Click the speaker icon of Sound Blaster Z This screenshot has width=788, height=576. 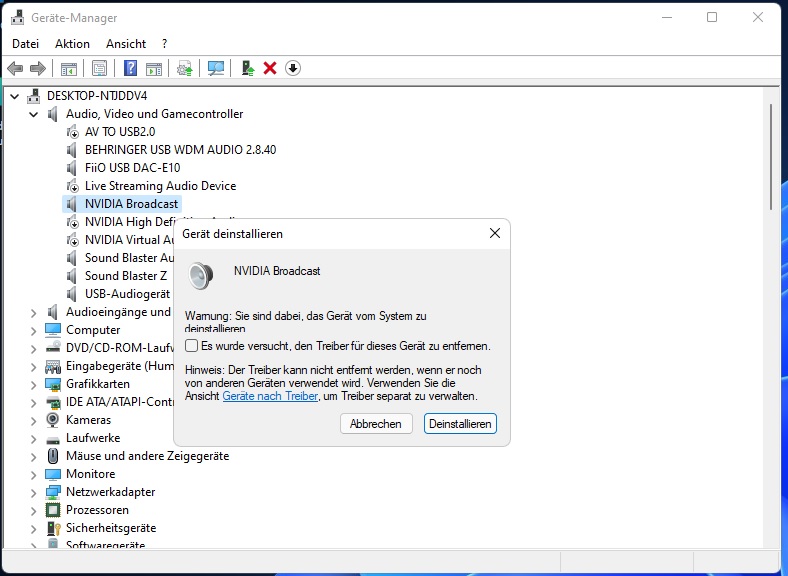[x=73, y=276]
